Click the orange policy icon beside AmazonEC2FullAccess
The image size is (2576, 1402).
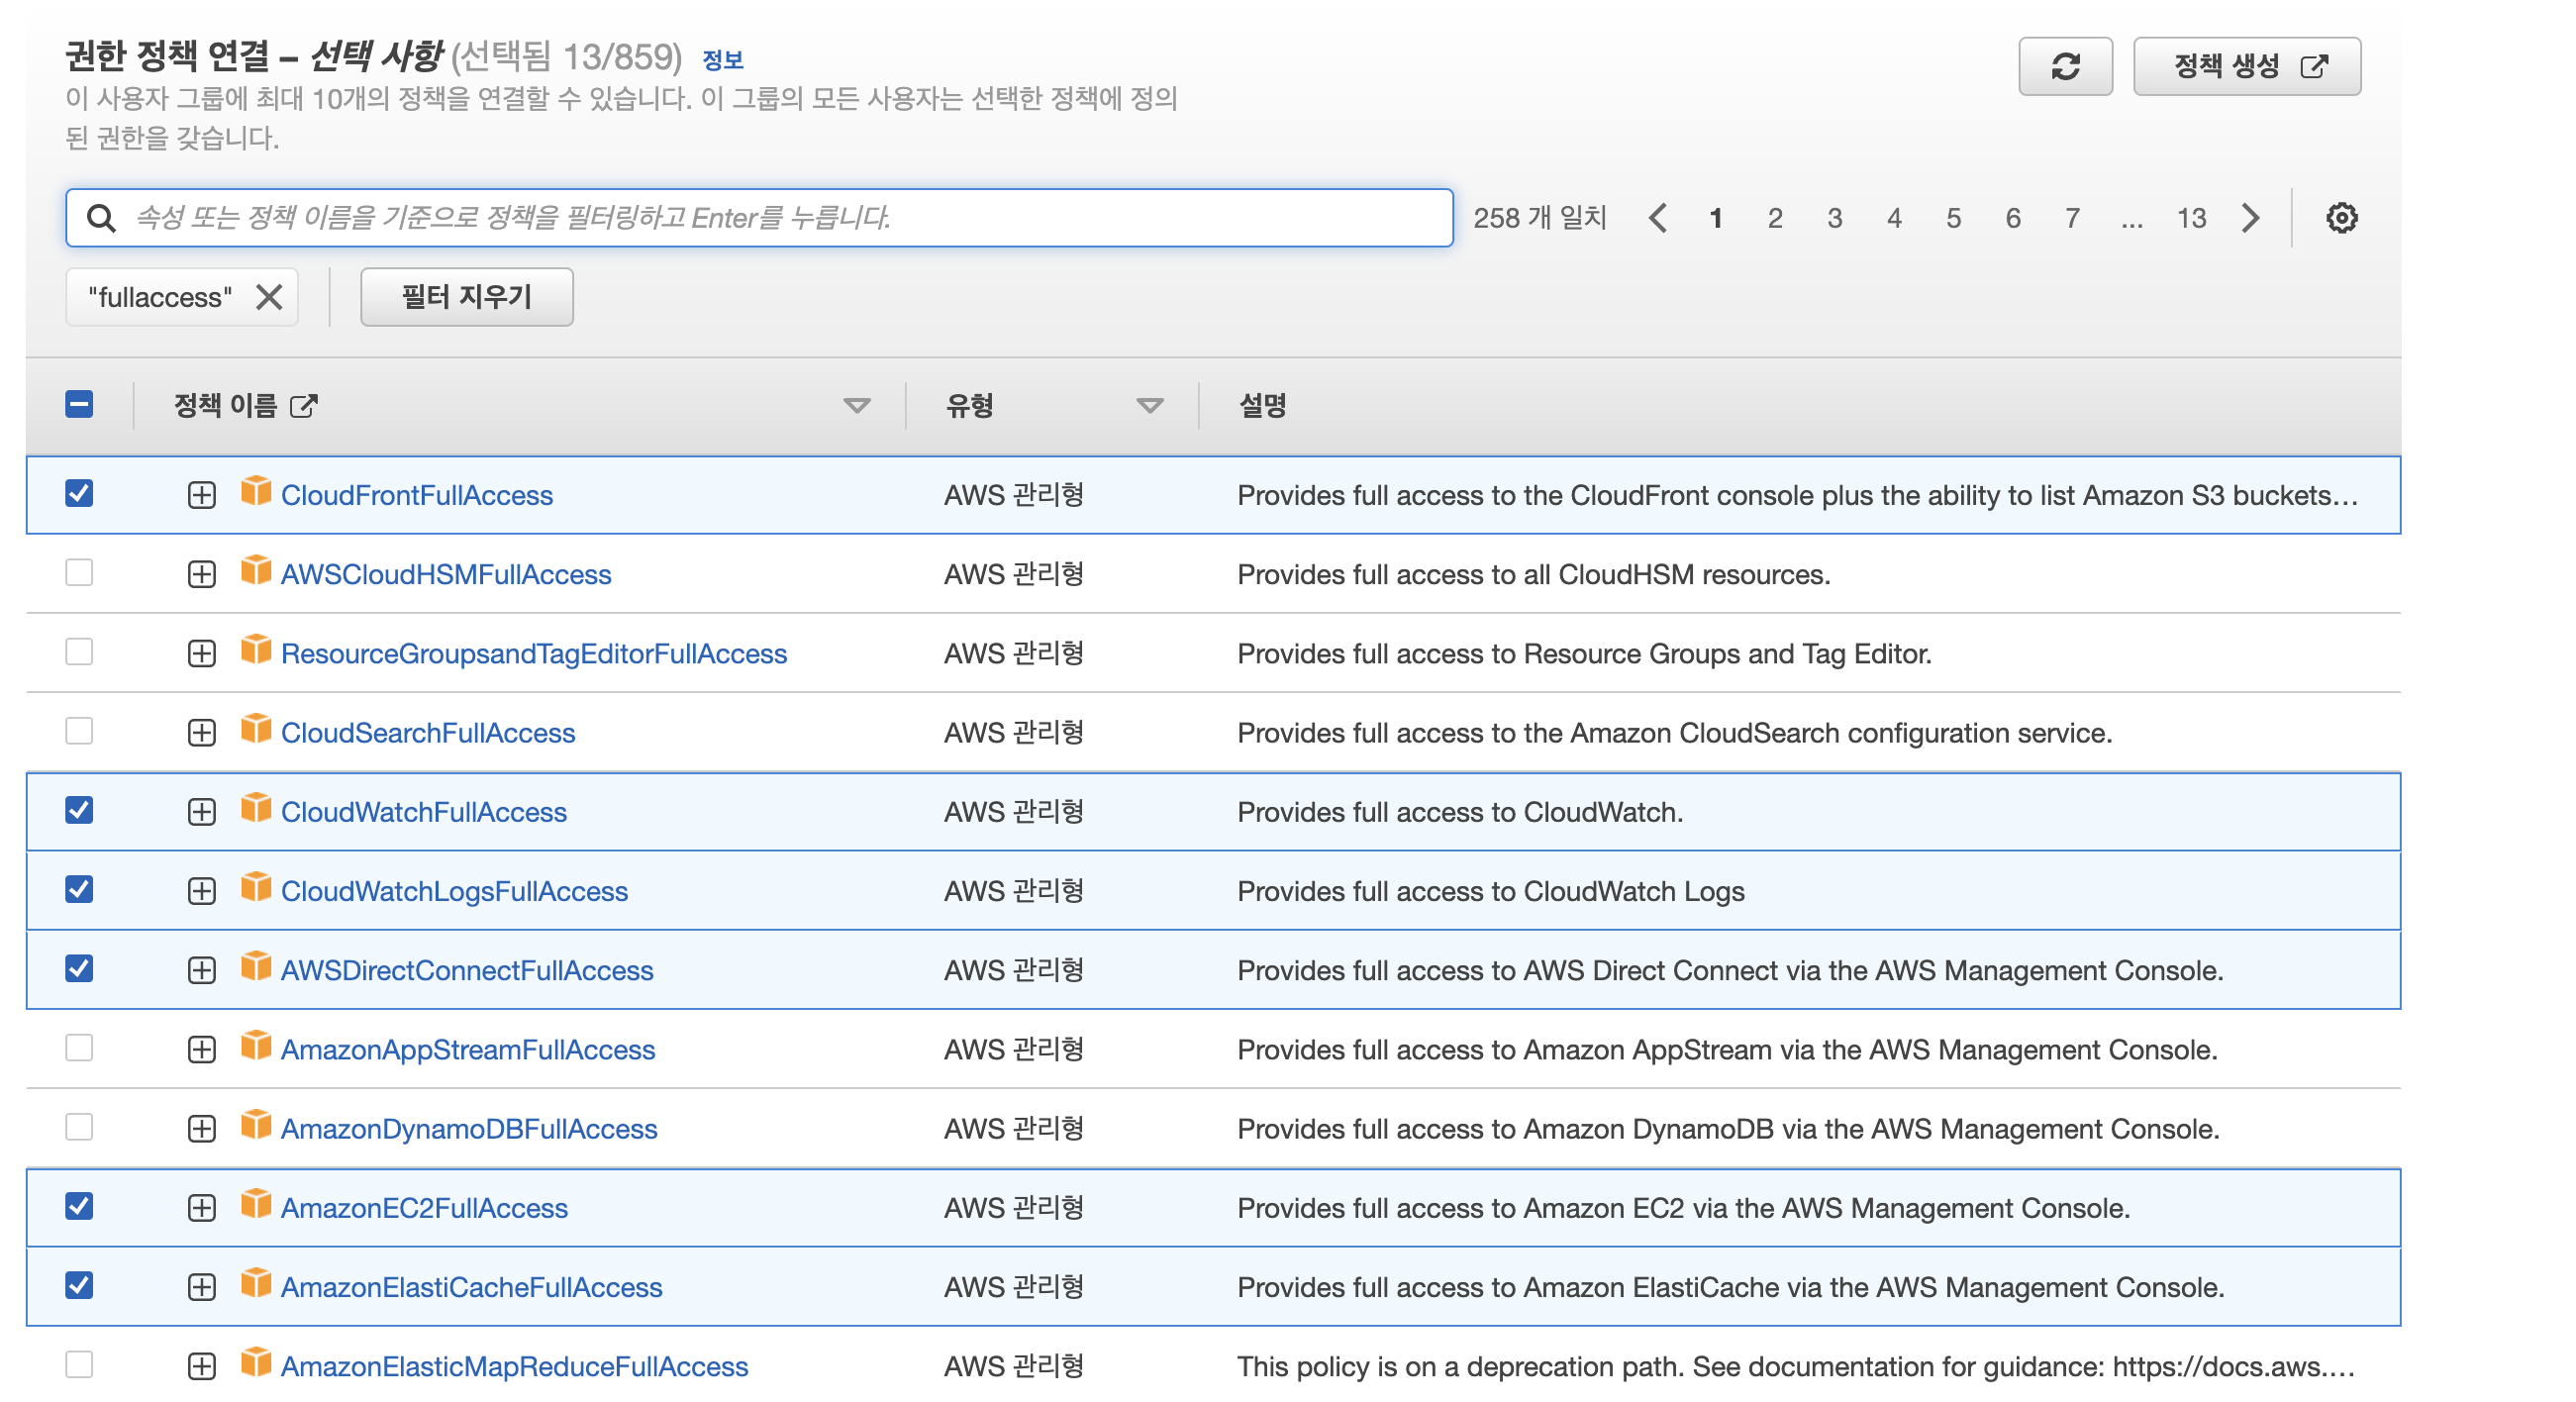pyautogui.click(x=256, y=1204)
